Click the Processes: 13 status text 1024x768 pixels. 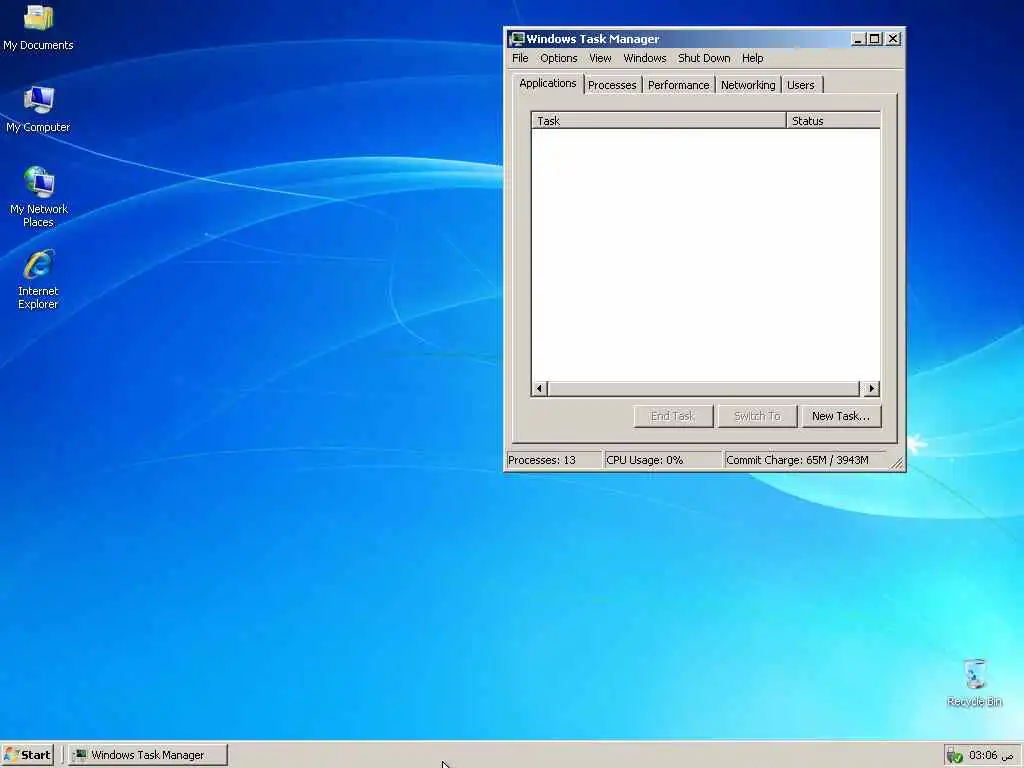(x=541, y=460)
